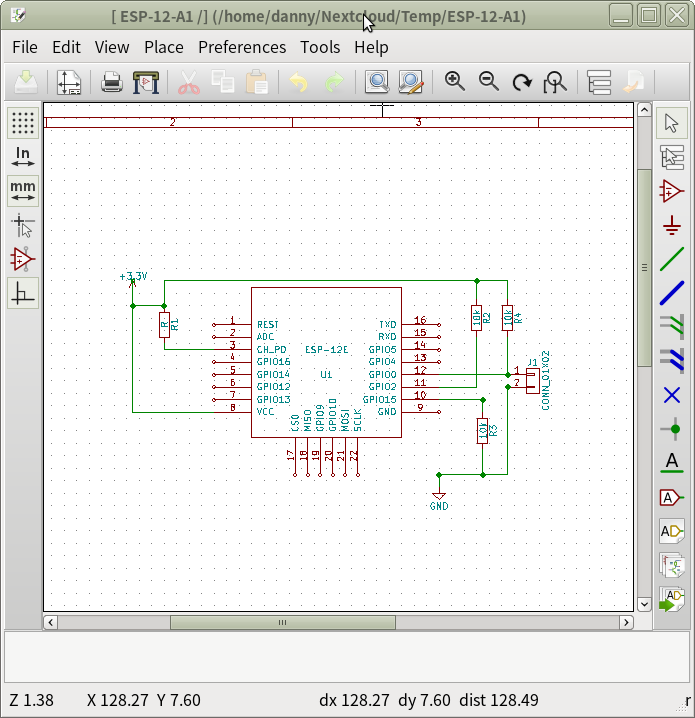Screen dimensions: 695x718
Task: Select the Place junction tool
Action: 672,429
